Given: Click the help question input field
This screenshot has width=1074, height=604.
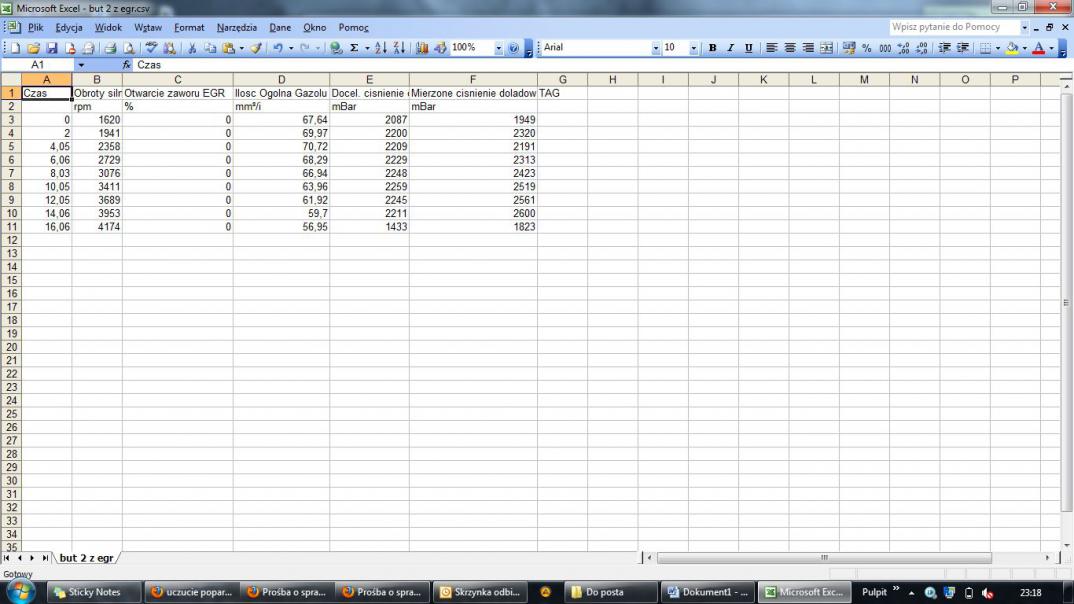Looking at the screenshot, I should point(953,27).
